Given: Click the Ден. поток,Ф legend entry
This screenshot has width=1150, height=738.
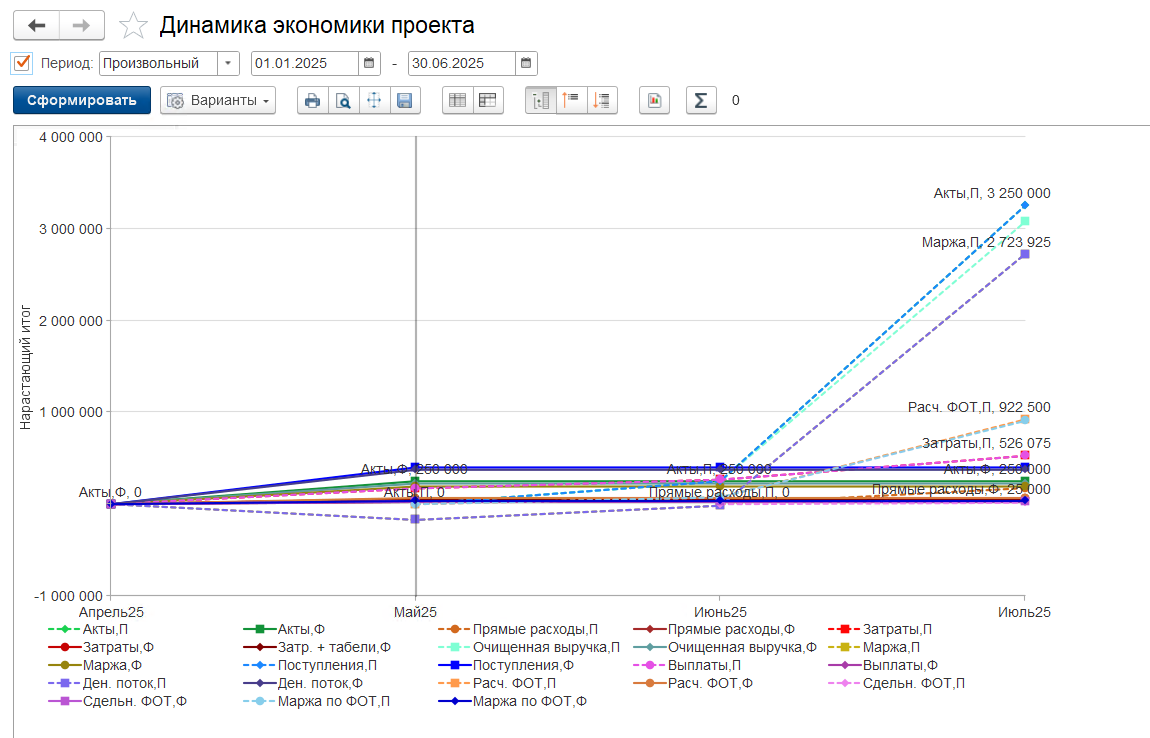Looking at the screenshot, I should coord(303,683).
